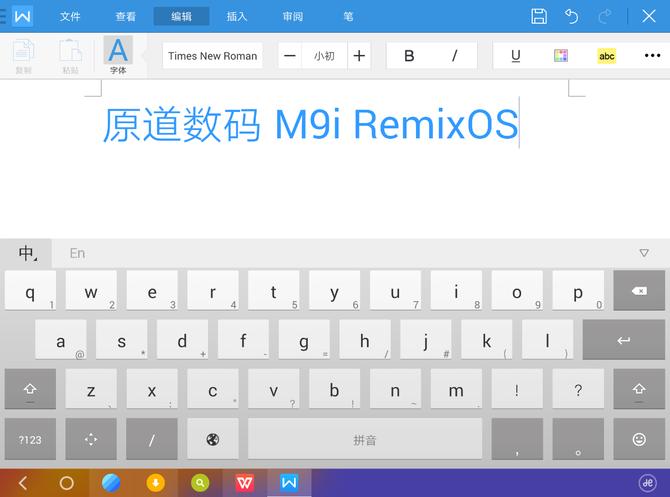The width and height of the screenshot is (670, 497).
Task: Click the paste (粘贴) icon
Action: [71, 56]
